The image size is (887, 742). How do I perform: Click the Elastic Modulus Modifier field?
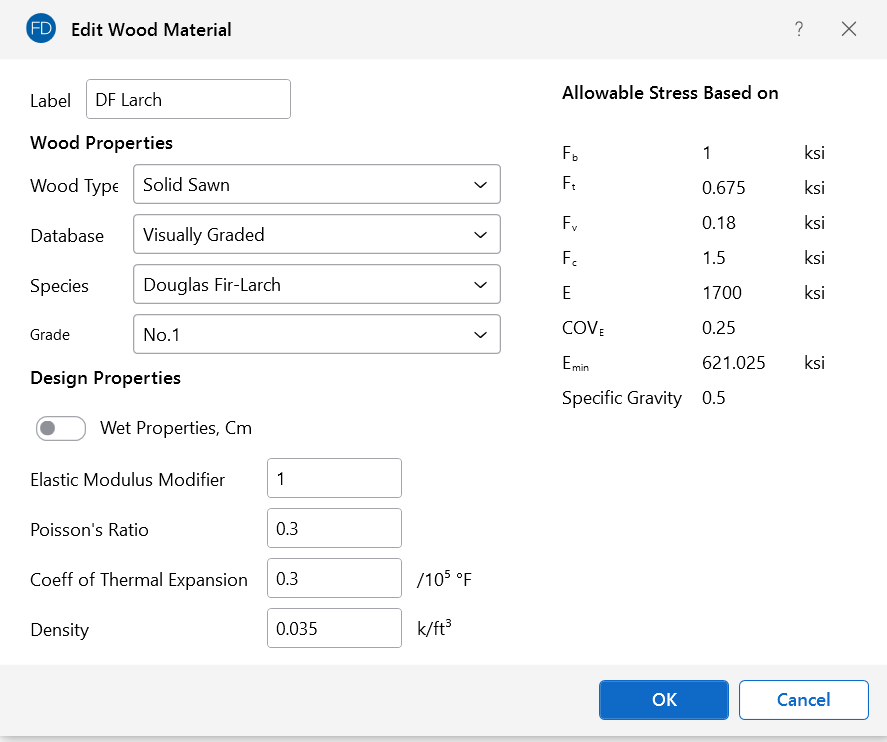tap(334, 479)
